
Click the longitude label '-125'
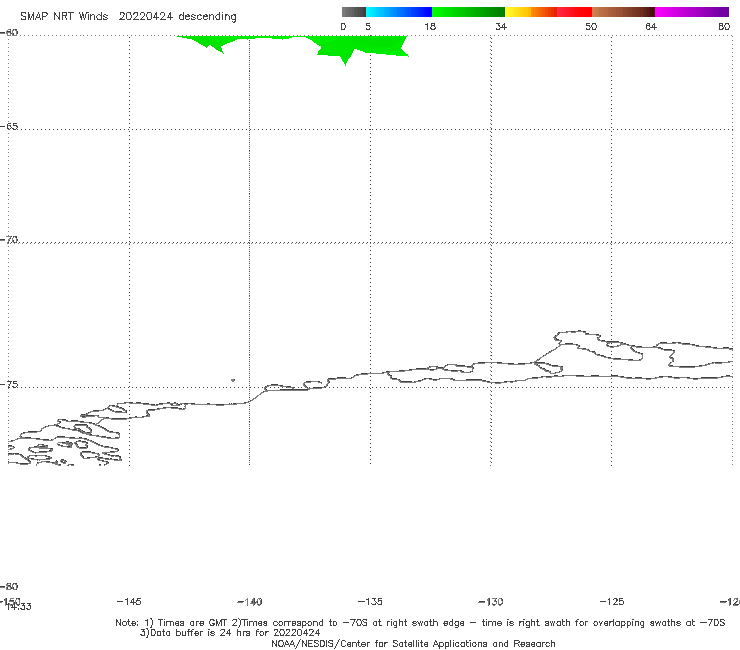click(612, 601)
